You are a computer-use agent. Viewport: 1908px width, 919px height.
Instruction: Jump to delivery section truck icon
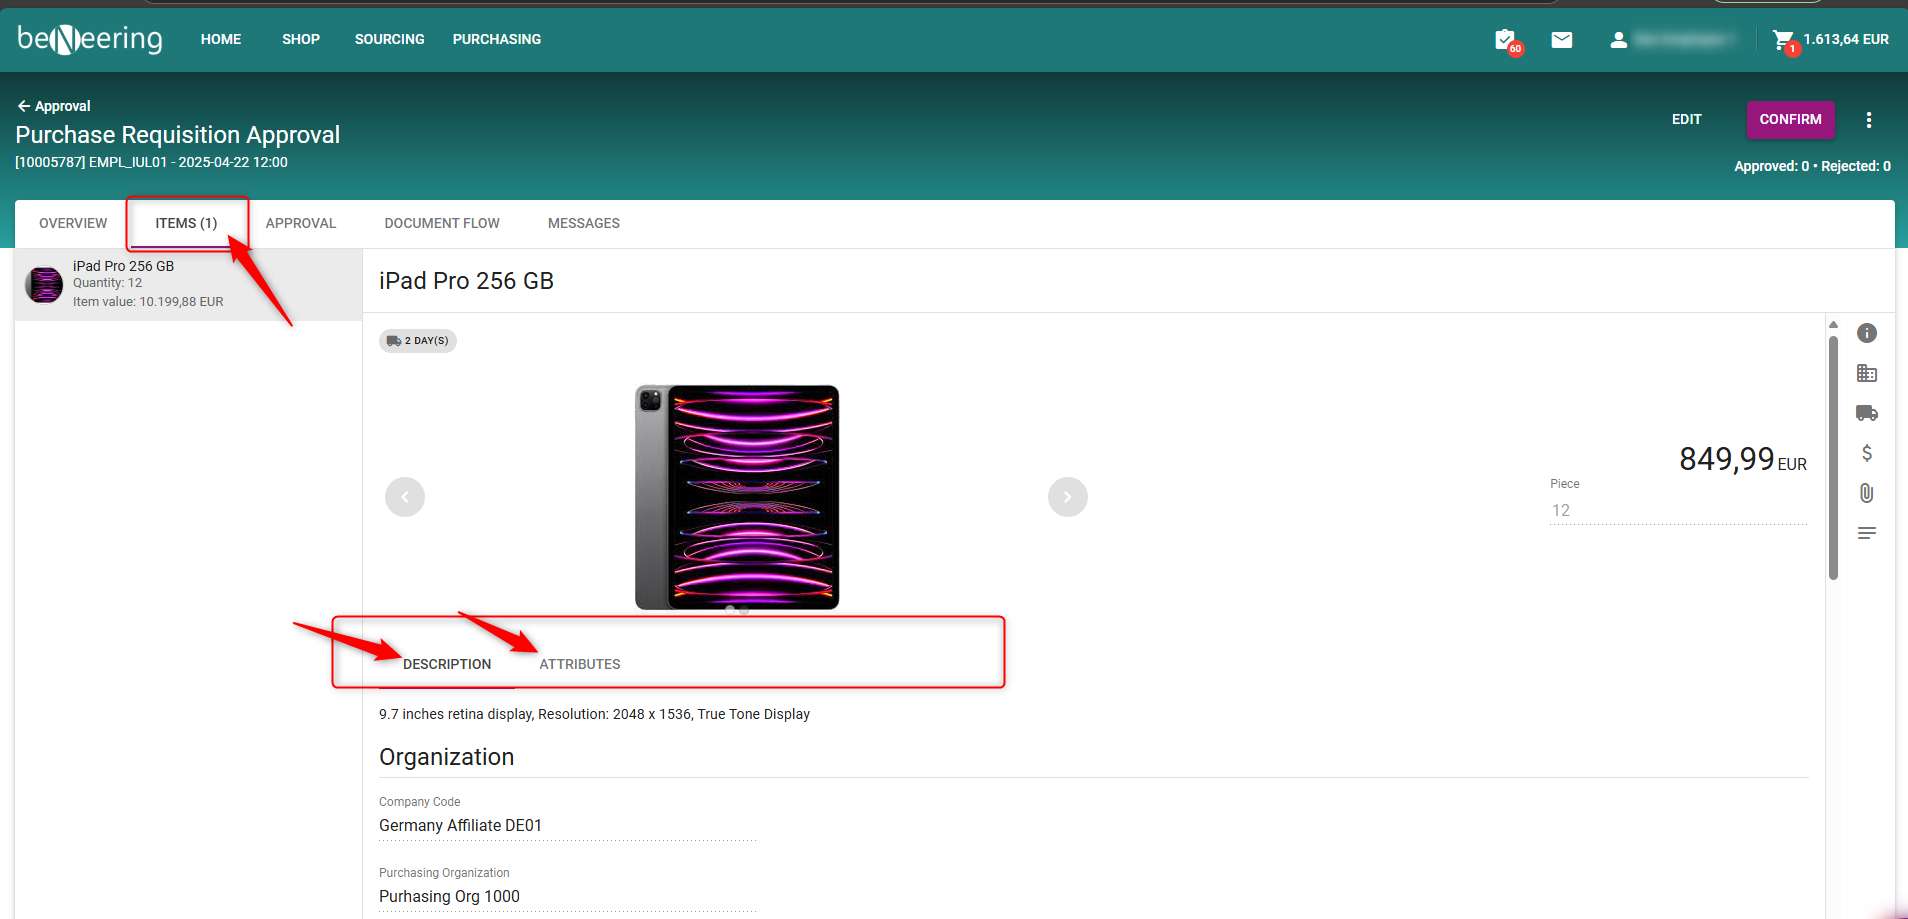(1866, 413)
